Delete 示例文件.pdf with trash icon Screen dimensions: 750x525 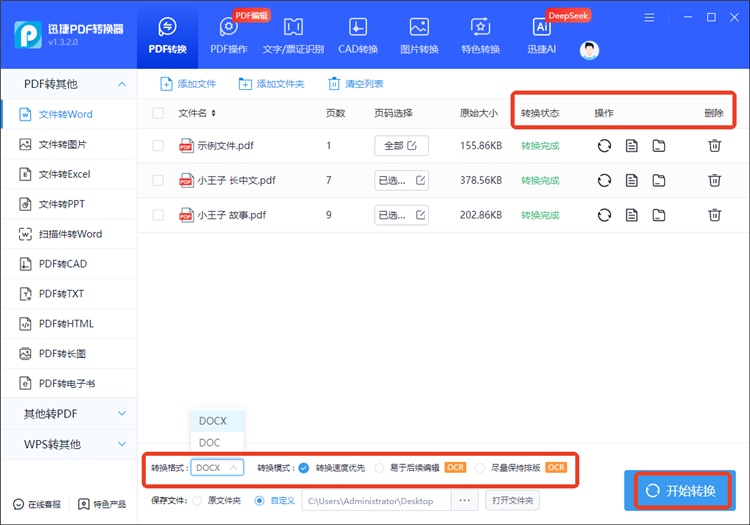715,145
